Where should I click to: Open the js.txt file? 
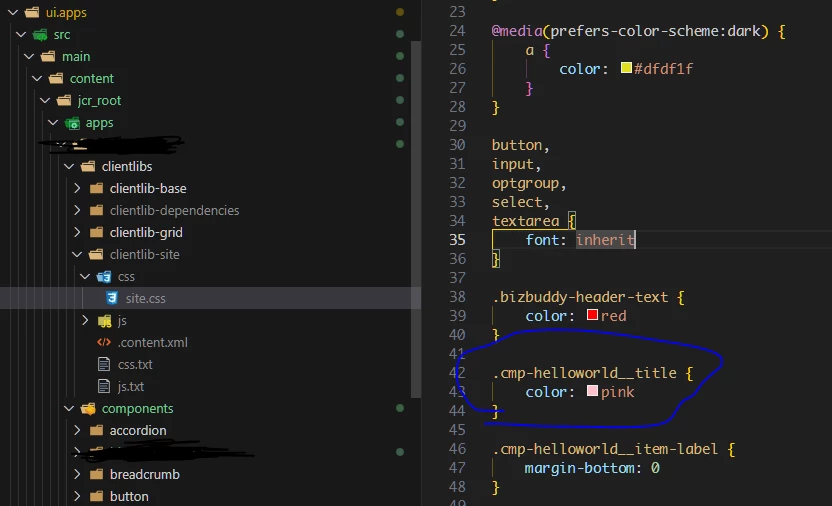point(131,386)
